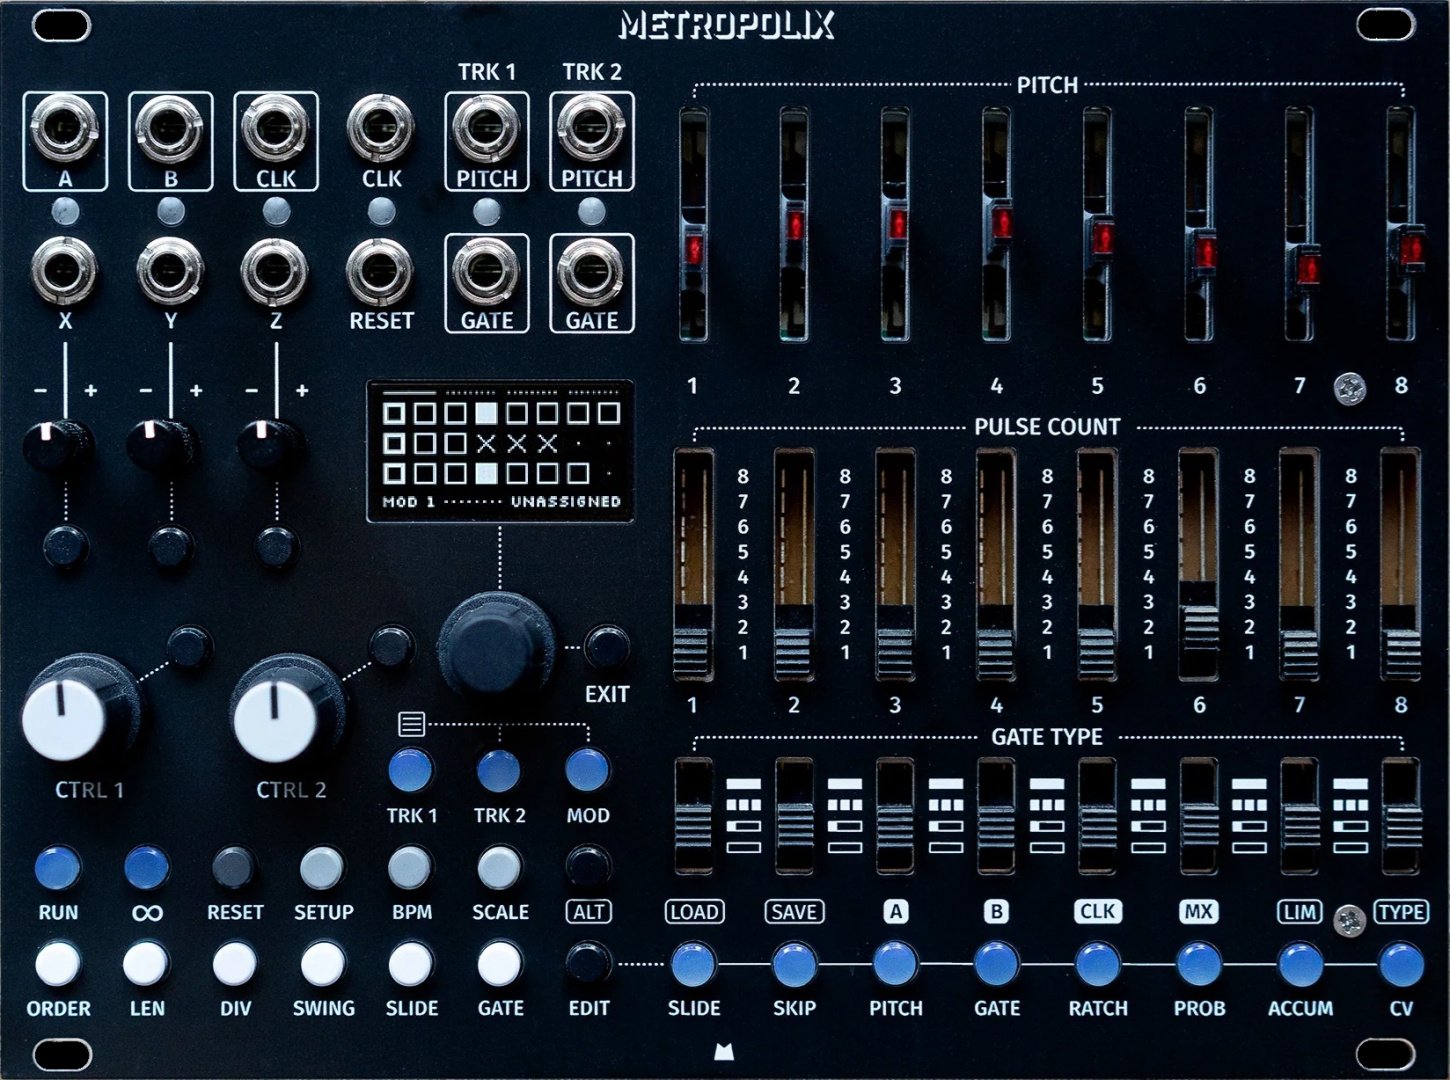Click the unboxed CLK input jack
Screen dimensions: 1450x1080
(381, 129)
